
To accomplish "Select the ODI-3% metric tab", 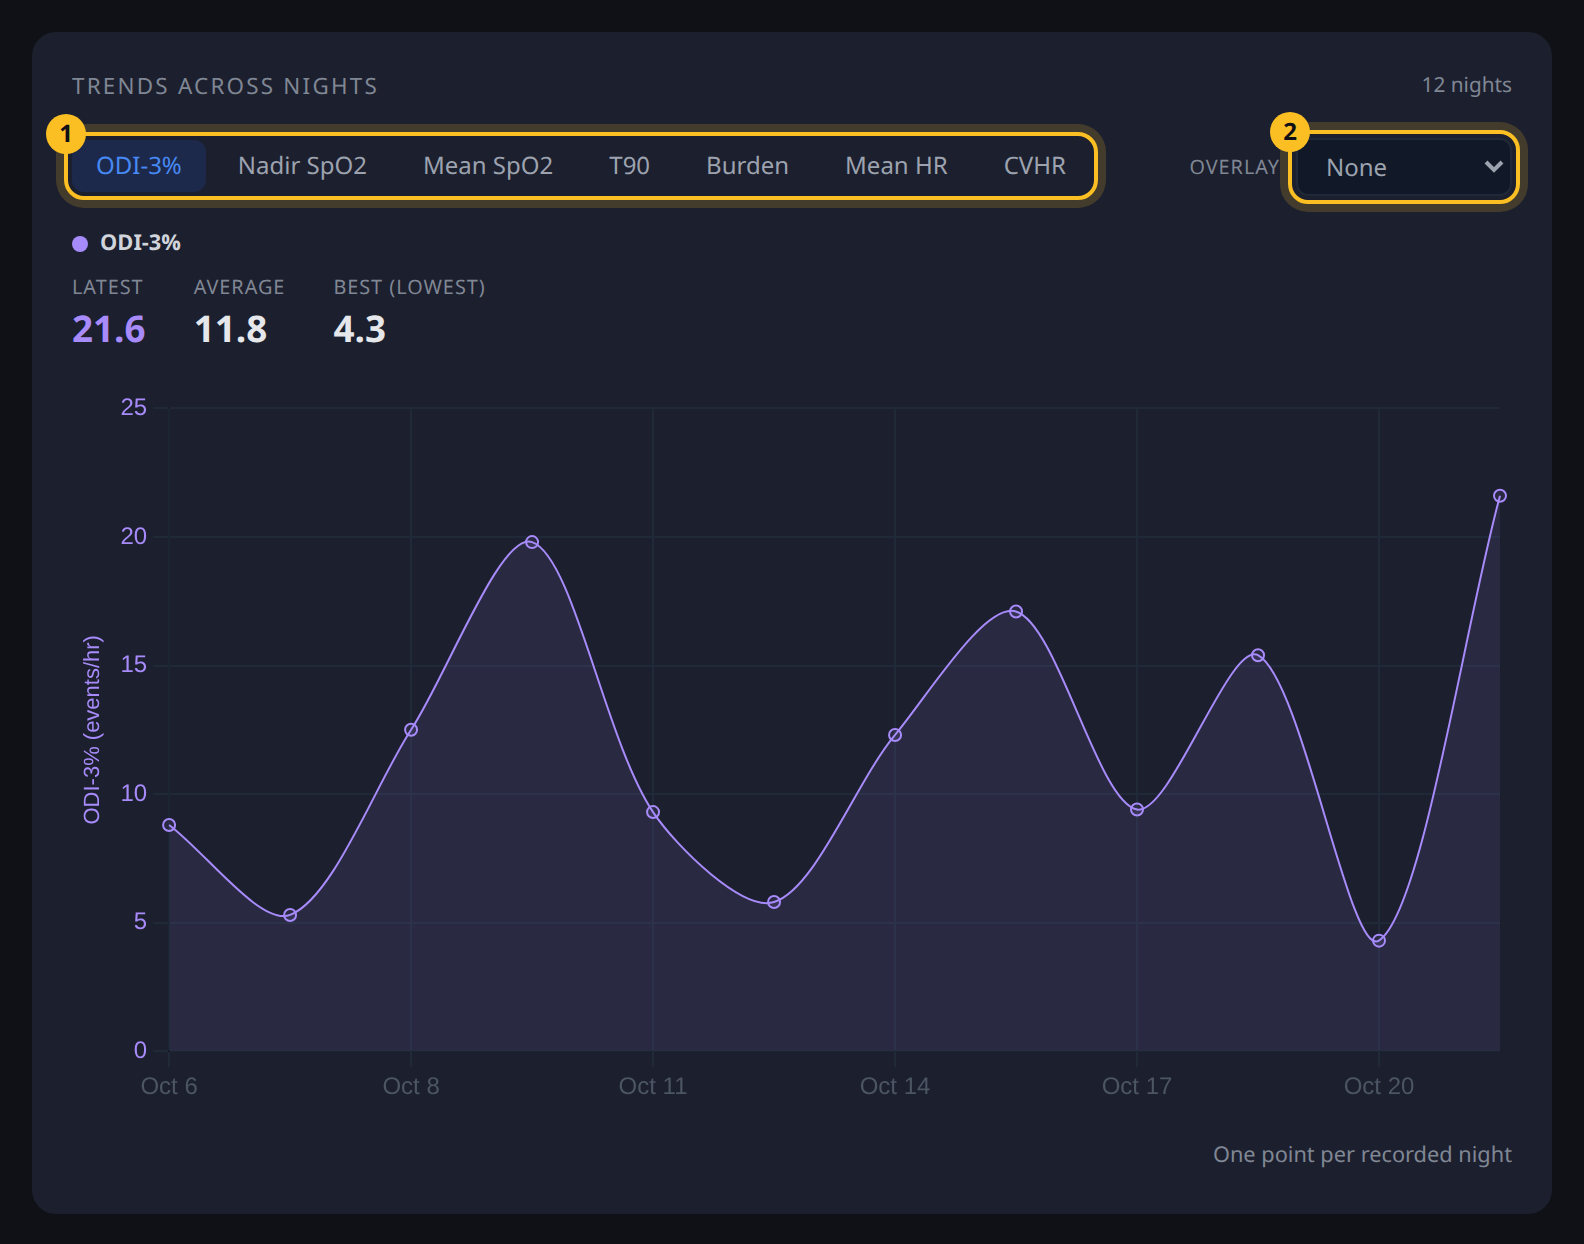I will pos(139,166).
